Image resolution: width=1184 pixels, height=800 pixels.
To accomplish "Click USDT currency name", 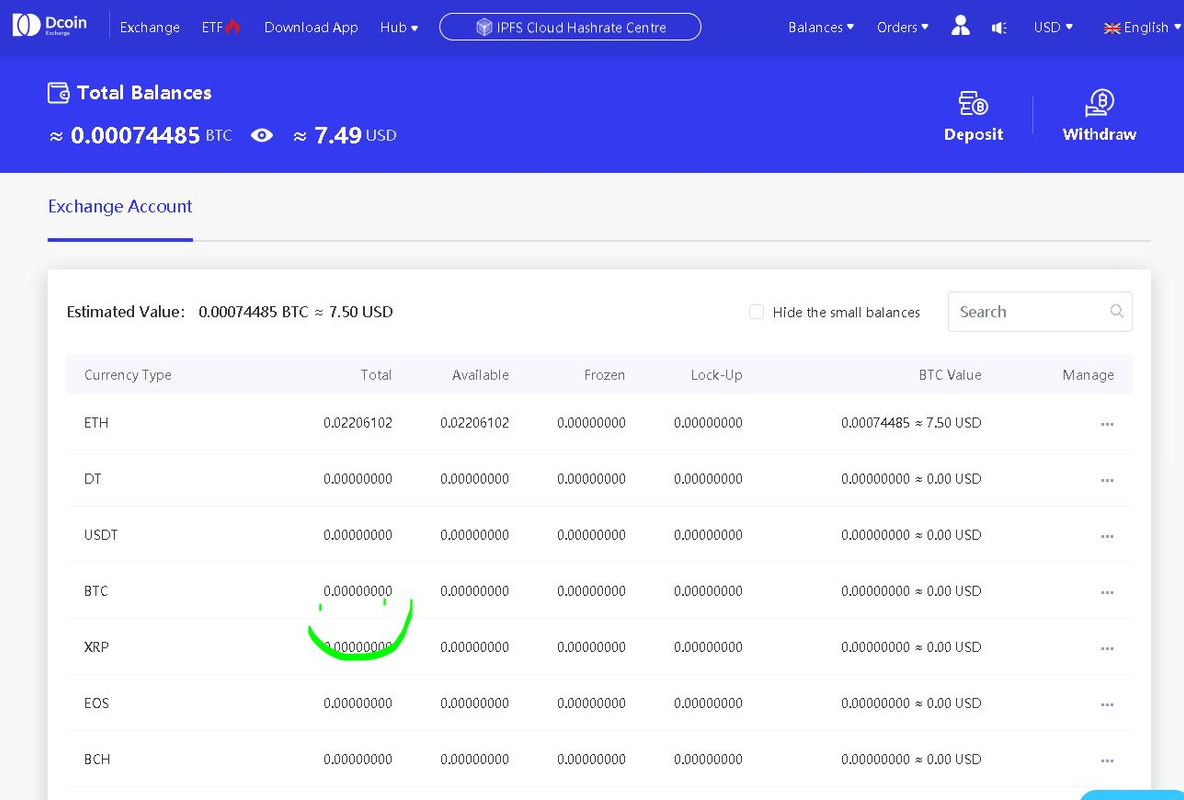I will [x=100, y=535].
